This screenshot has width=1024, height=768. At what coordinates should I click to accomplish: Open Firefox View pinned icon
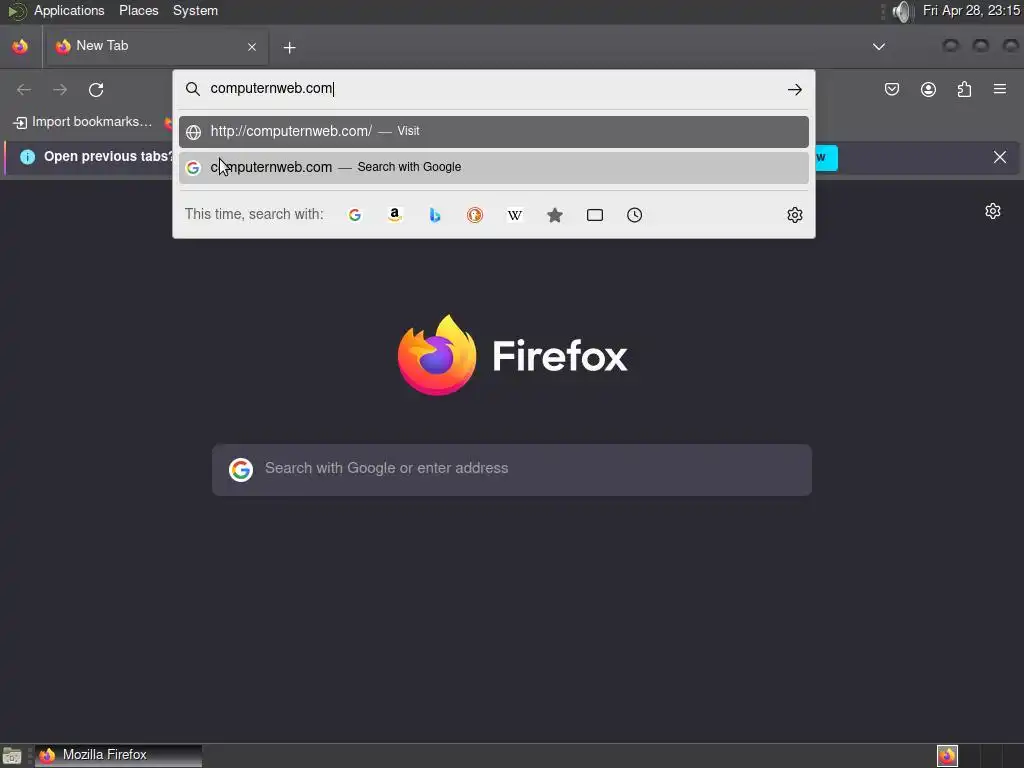(20, 46)
